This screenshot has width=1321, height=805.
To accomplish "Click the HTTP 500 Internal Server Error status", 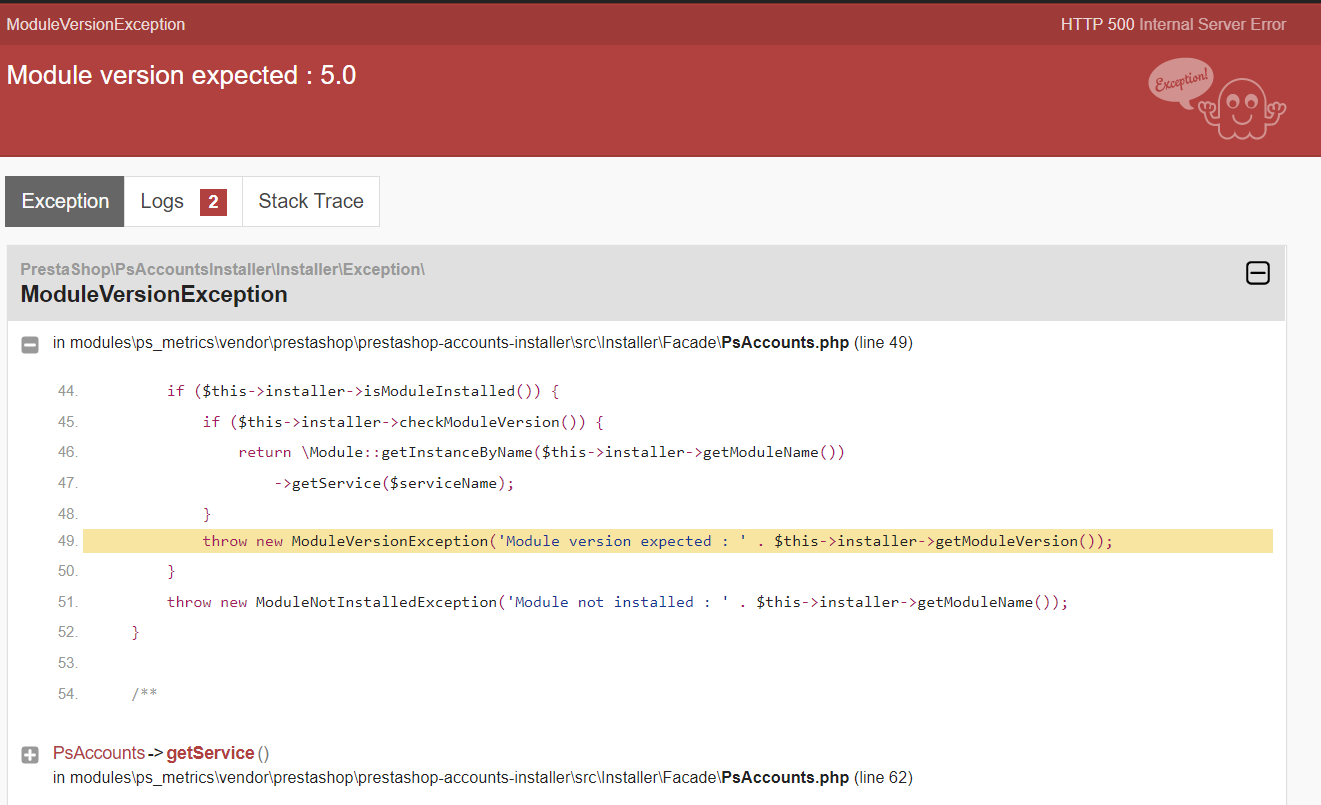I will [1173, 24].
